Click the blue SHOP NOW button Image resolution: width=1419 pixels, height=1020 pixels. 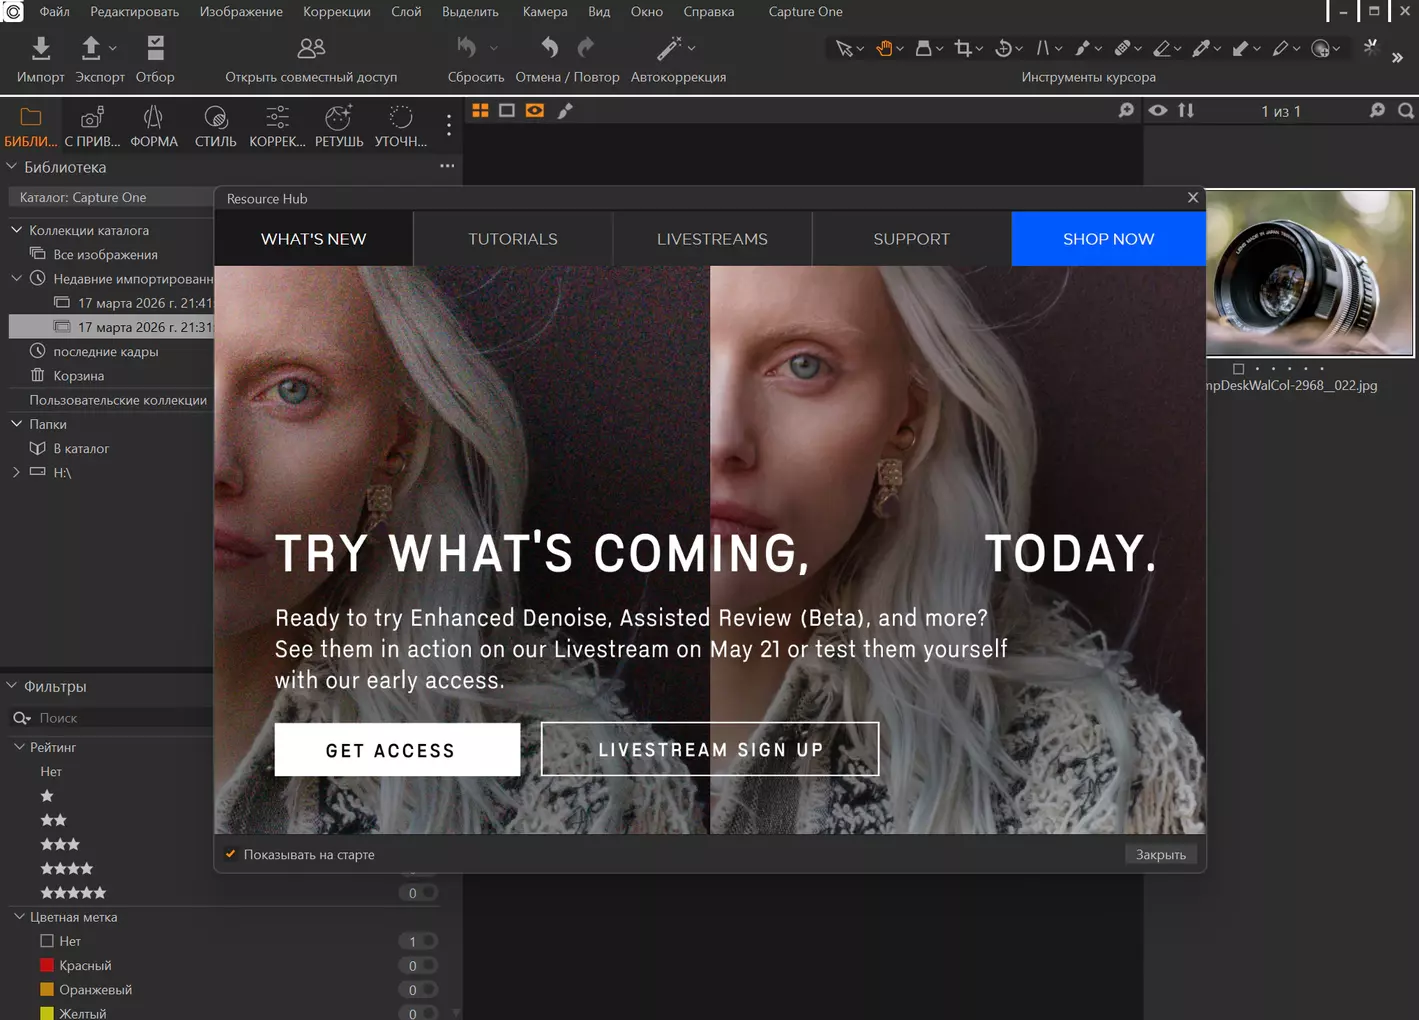[1109, 239]
